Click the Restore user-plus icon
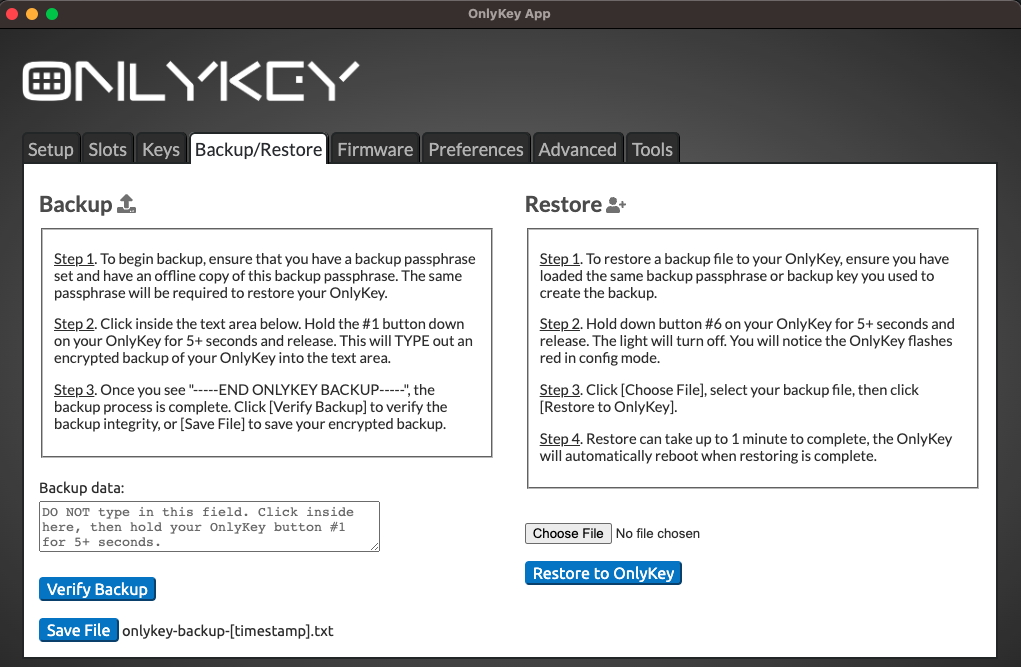 [615, 205]
